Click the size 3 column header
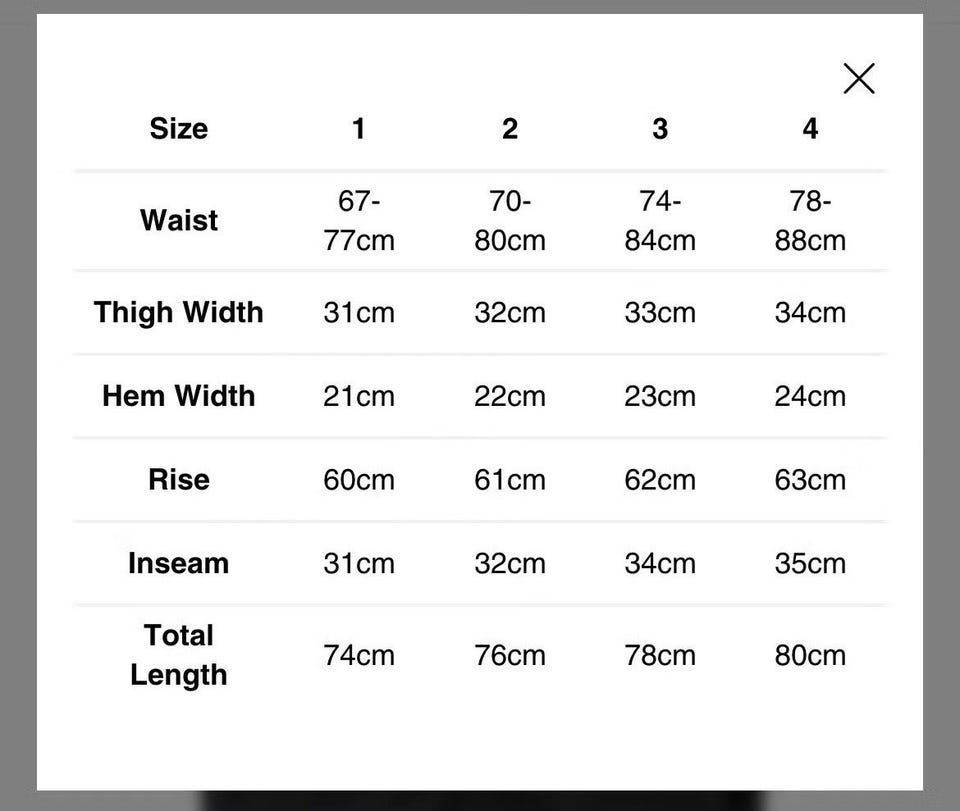 tap(660, 129)
